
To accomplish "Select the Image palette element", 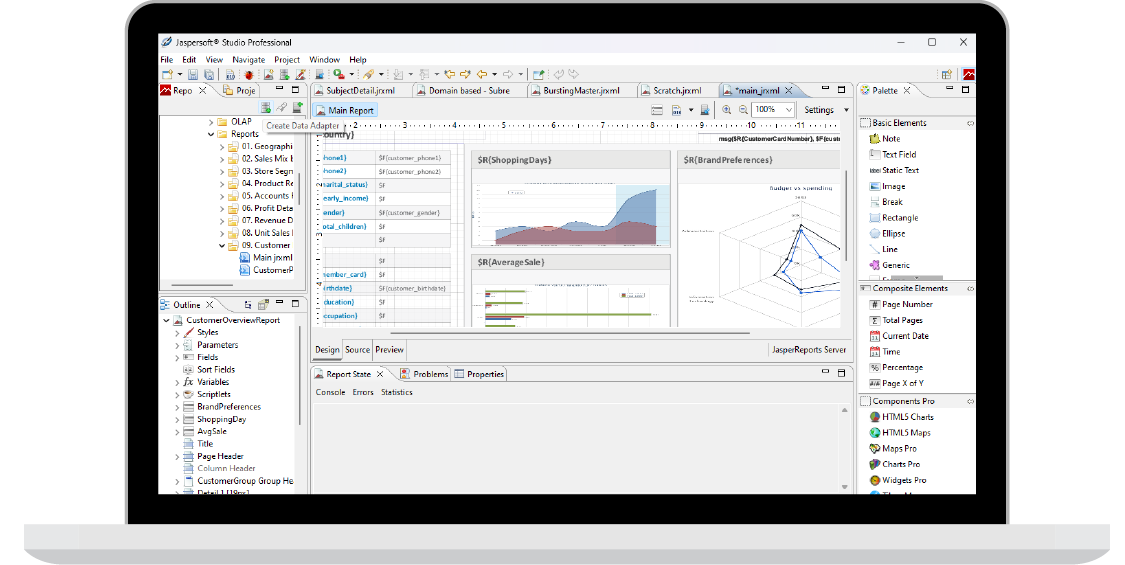I will [x=888, y=186].
